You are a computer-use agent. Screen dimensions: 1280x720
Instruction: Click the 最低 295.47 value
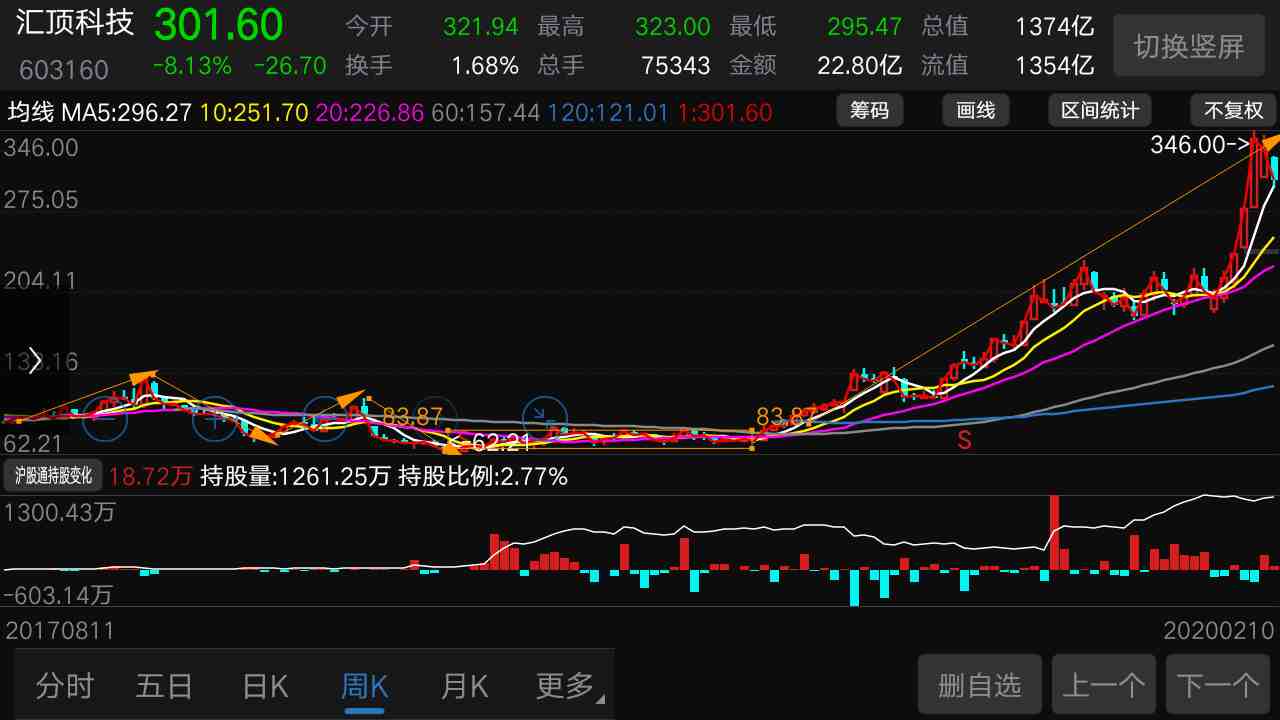click(865, 27)
